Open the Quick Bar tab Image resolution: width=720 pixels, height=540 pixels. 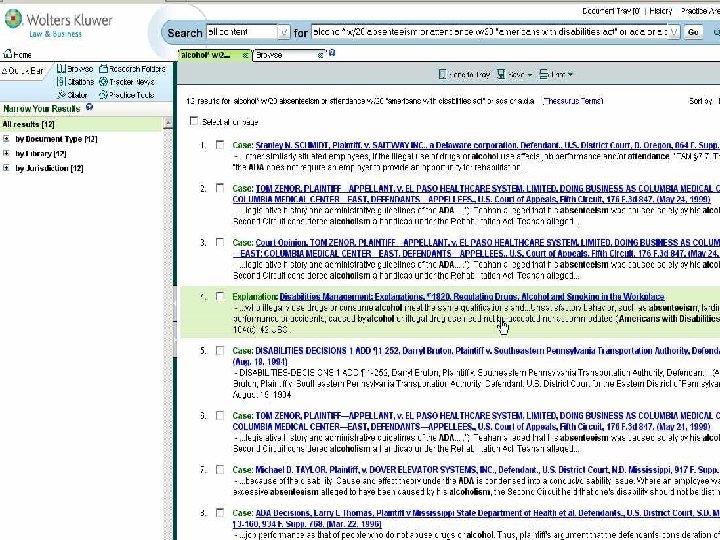tap(23, 71)
